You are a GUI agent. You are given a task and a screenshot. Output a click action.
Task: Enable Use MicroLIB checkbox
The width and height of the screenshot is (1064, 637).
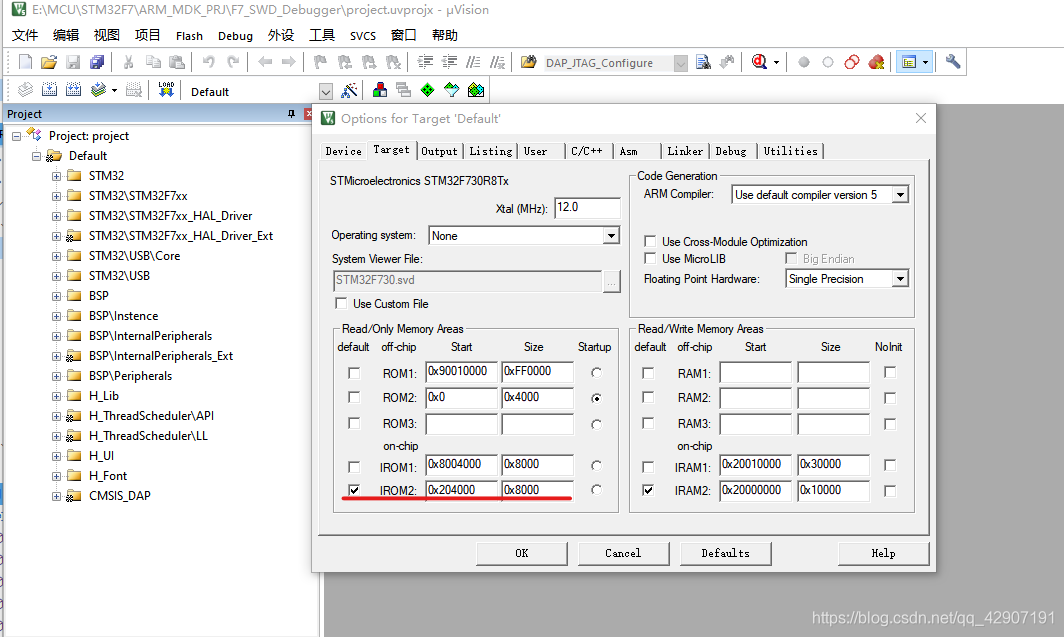coord(650,258)
